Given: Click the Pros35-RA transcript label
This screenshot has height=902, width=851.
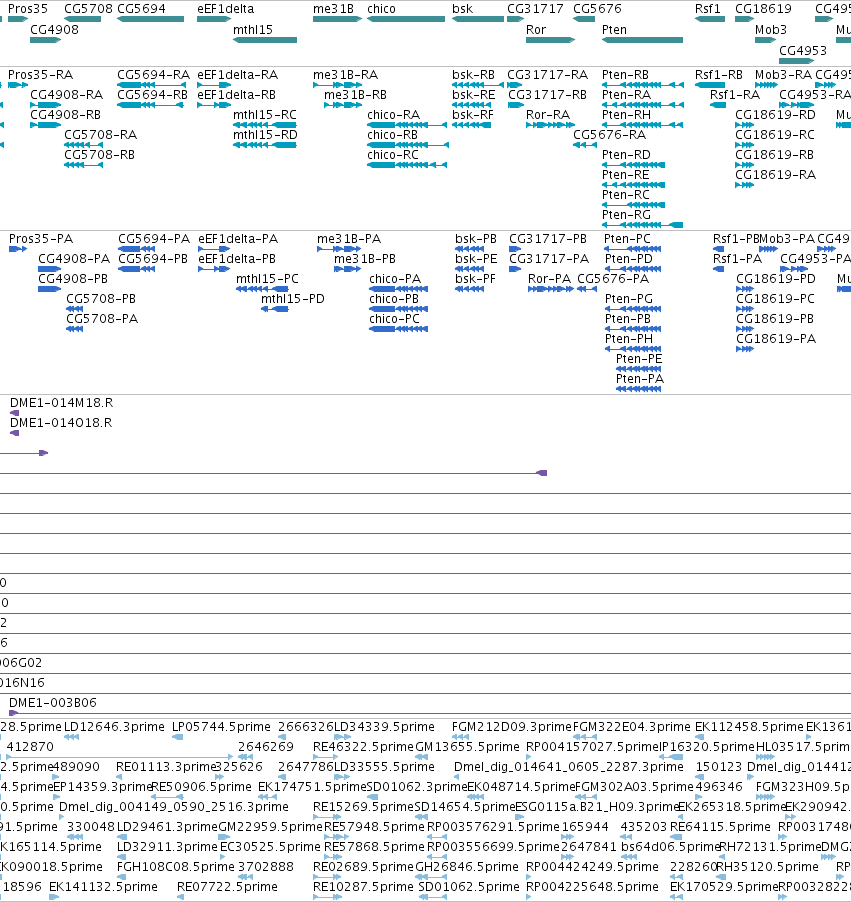Looking at the screenshot, I should point(40,75).
